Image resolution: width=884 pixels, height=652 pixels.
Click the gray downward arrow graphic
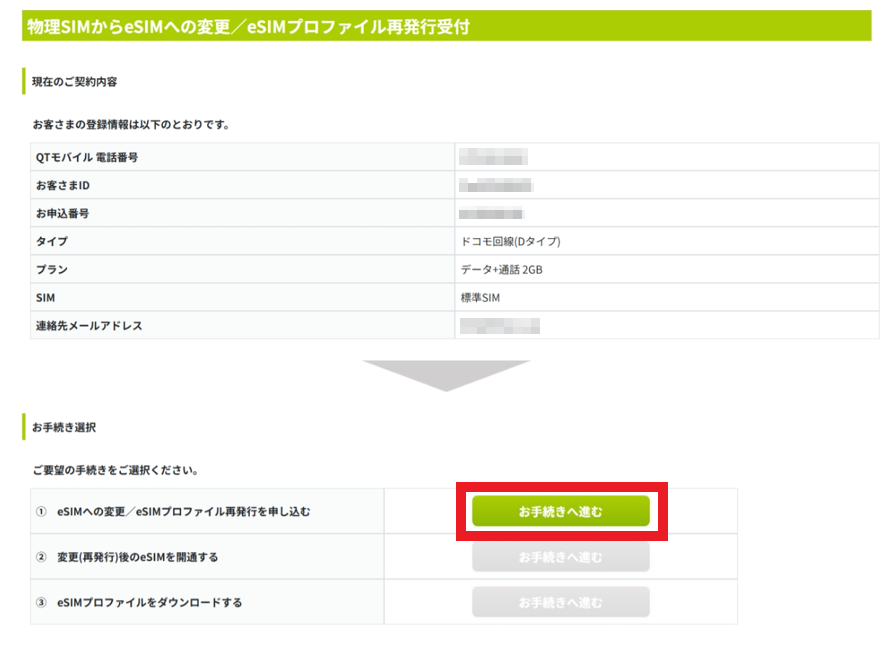pyautogui.click(x=445, y=375)
